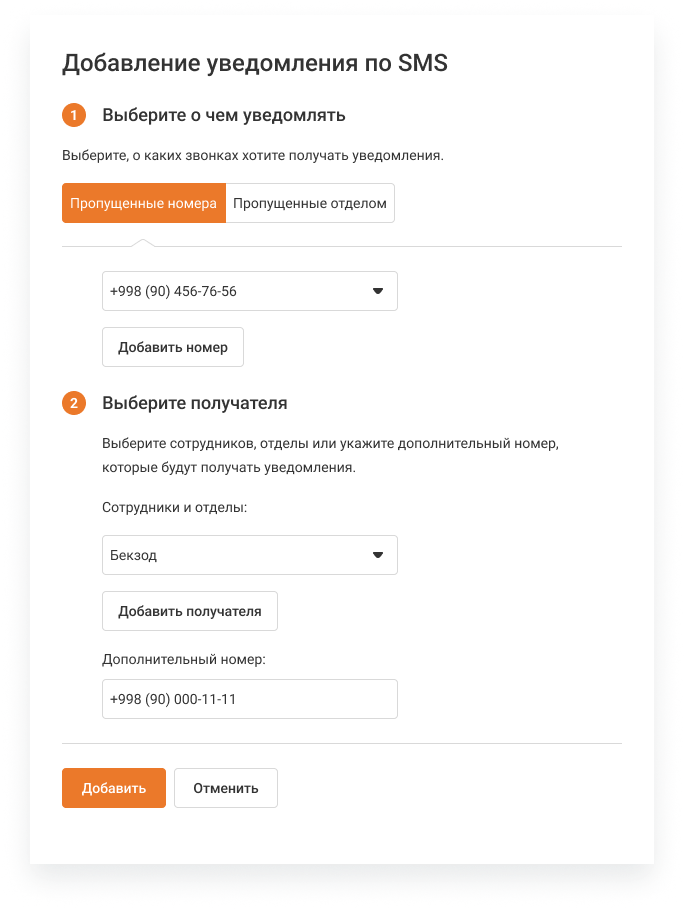Open the missed phone number dropdown

click(240, 291)
